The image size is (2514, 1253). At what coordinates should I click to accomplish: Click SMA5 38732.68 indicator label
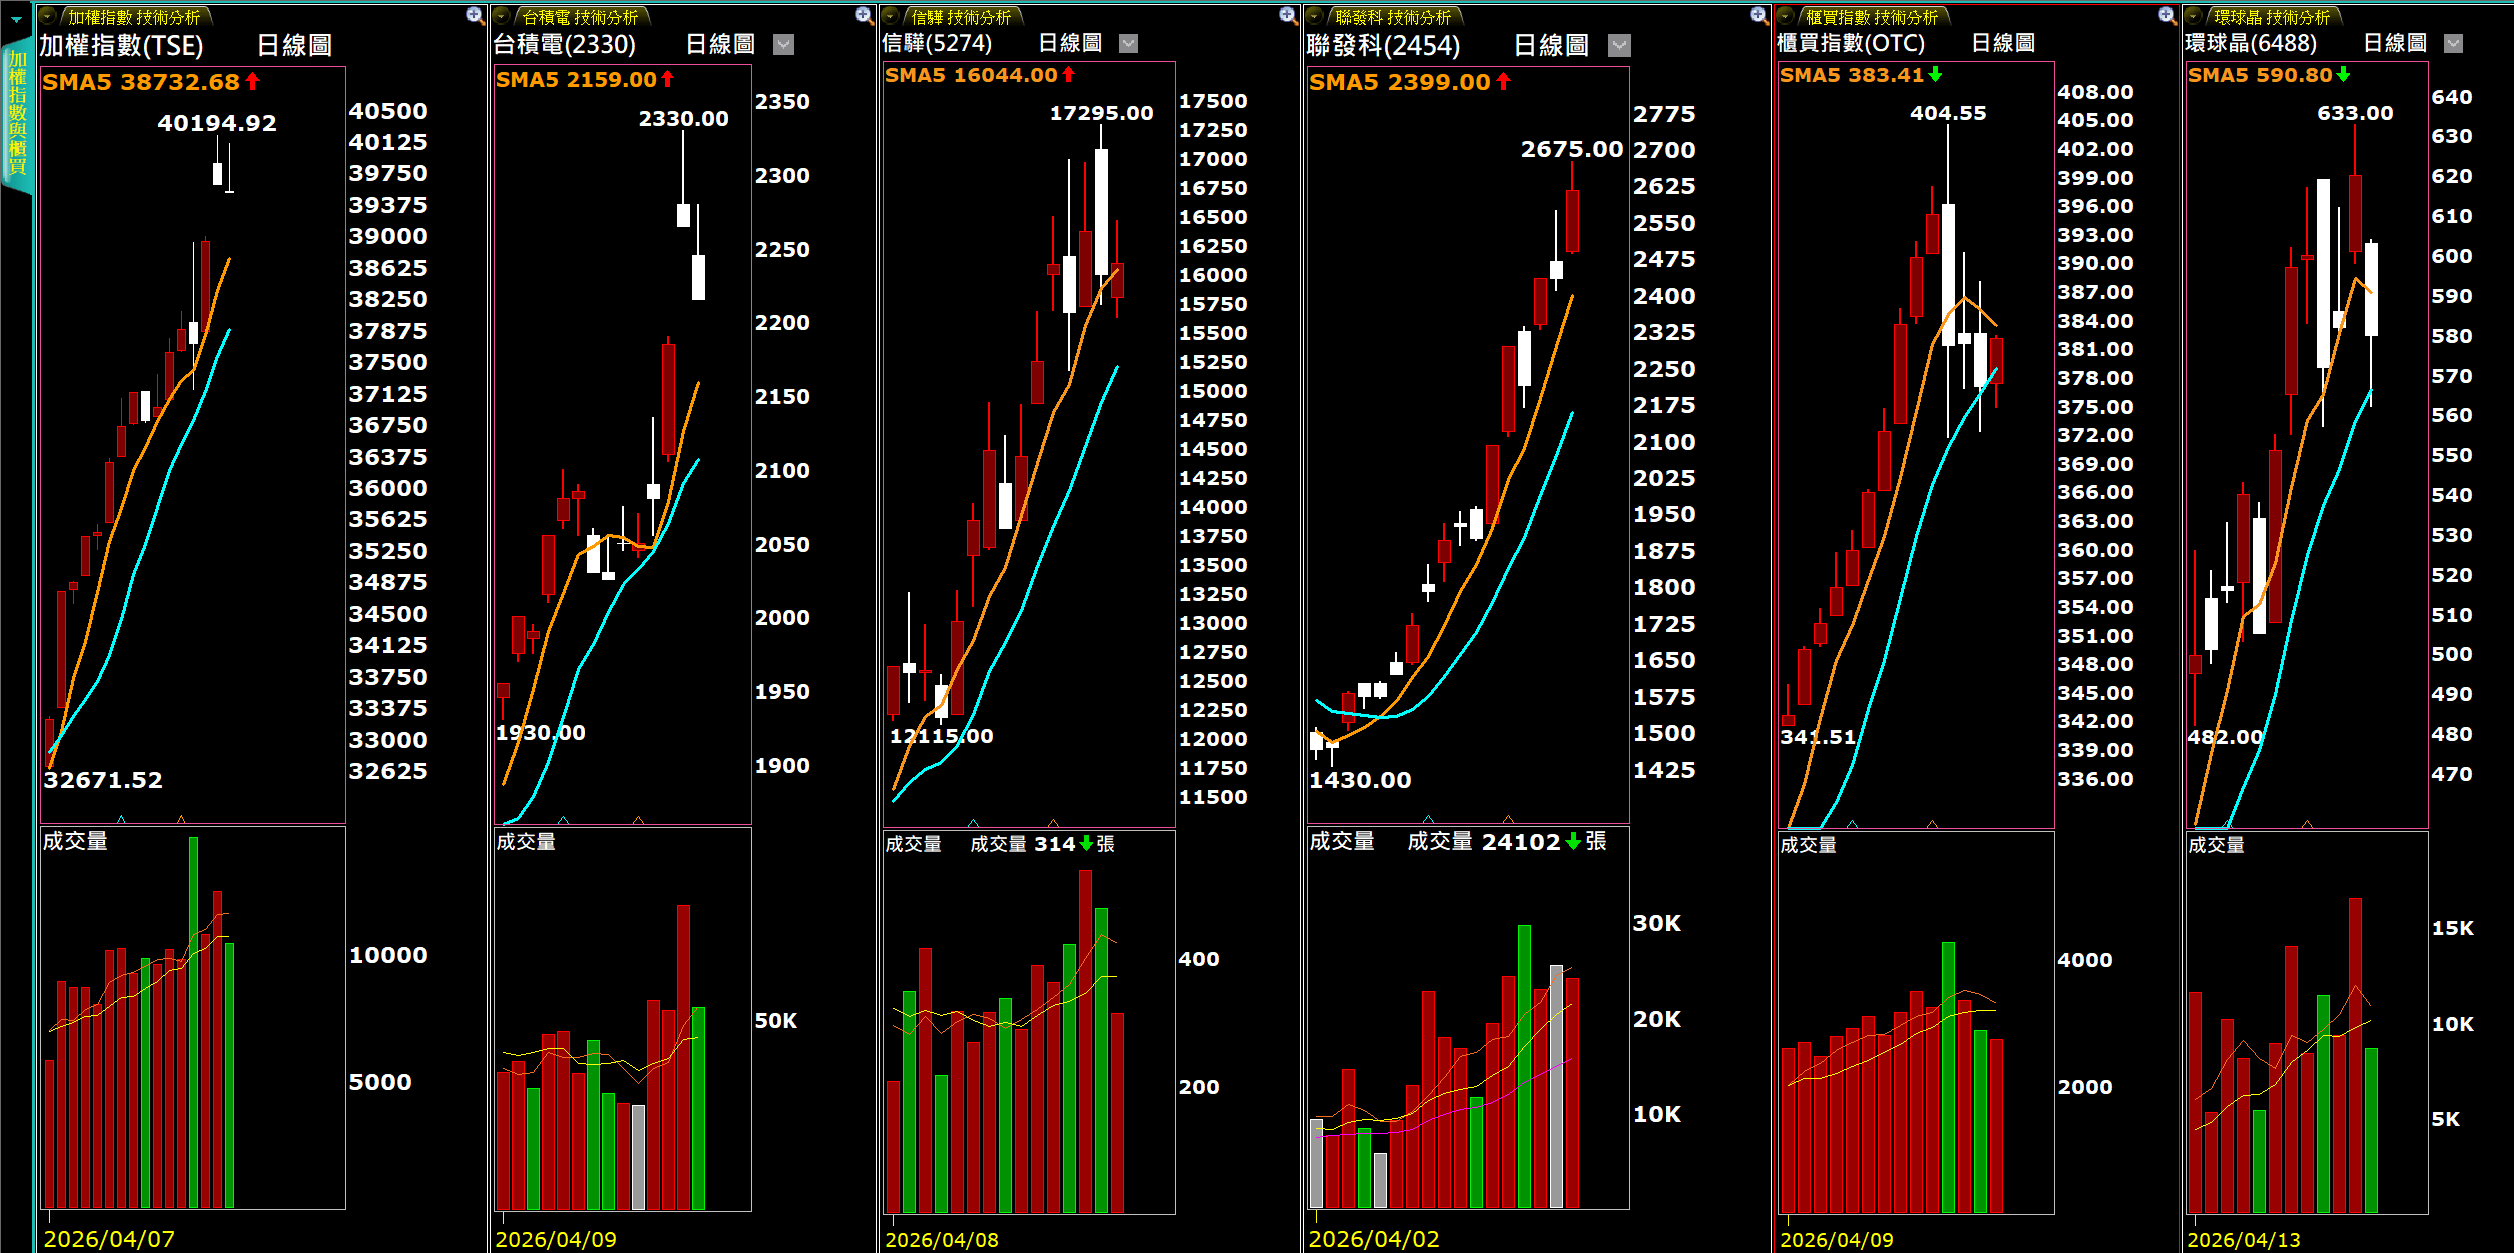click(140, 82)
